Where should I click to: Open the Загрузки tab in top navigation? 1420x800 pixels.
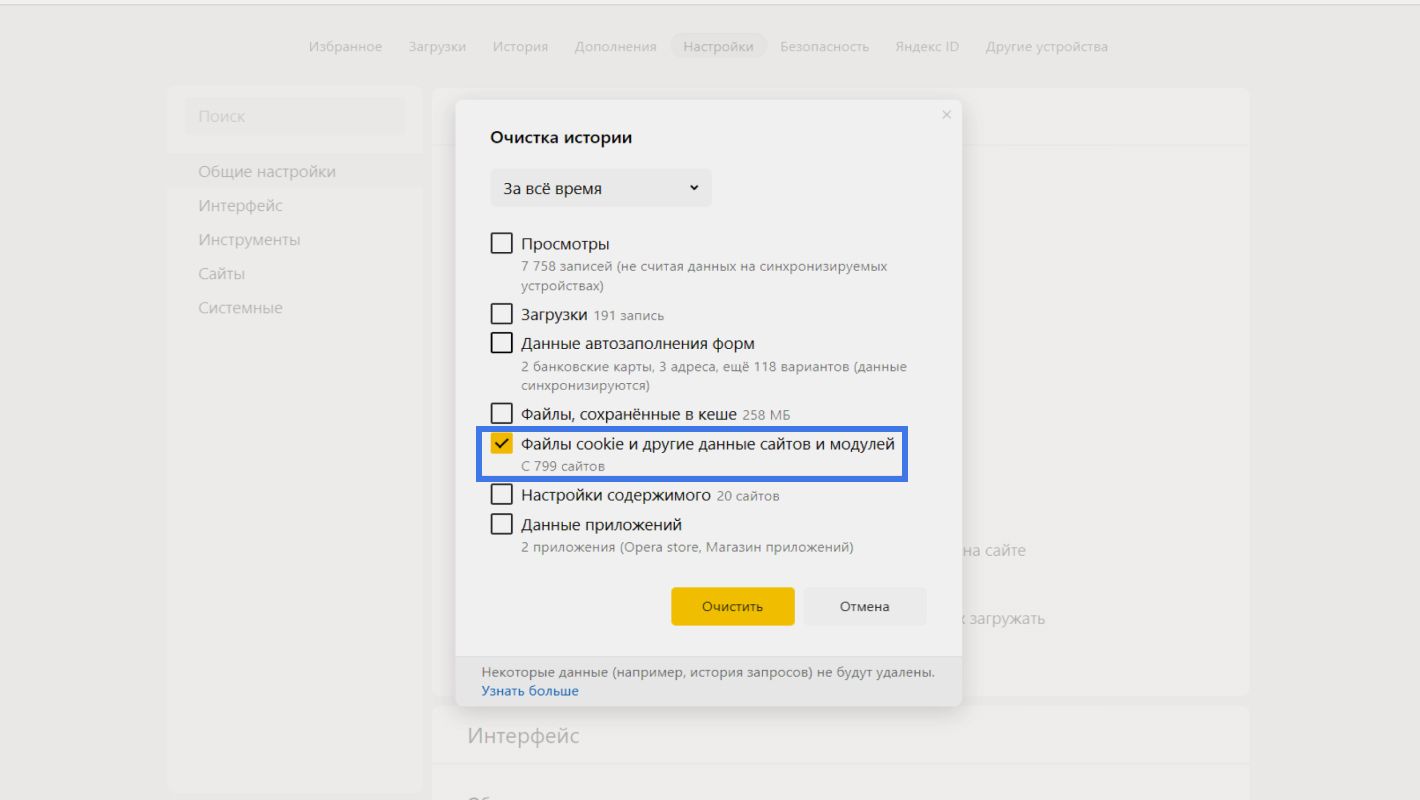point(437,47)
